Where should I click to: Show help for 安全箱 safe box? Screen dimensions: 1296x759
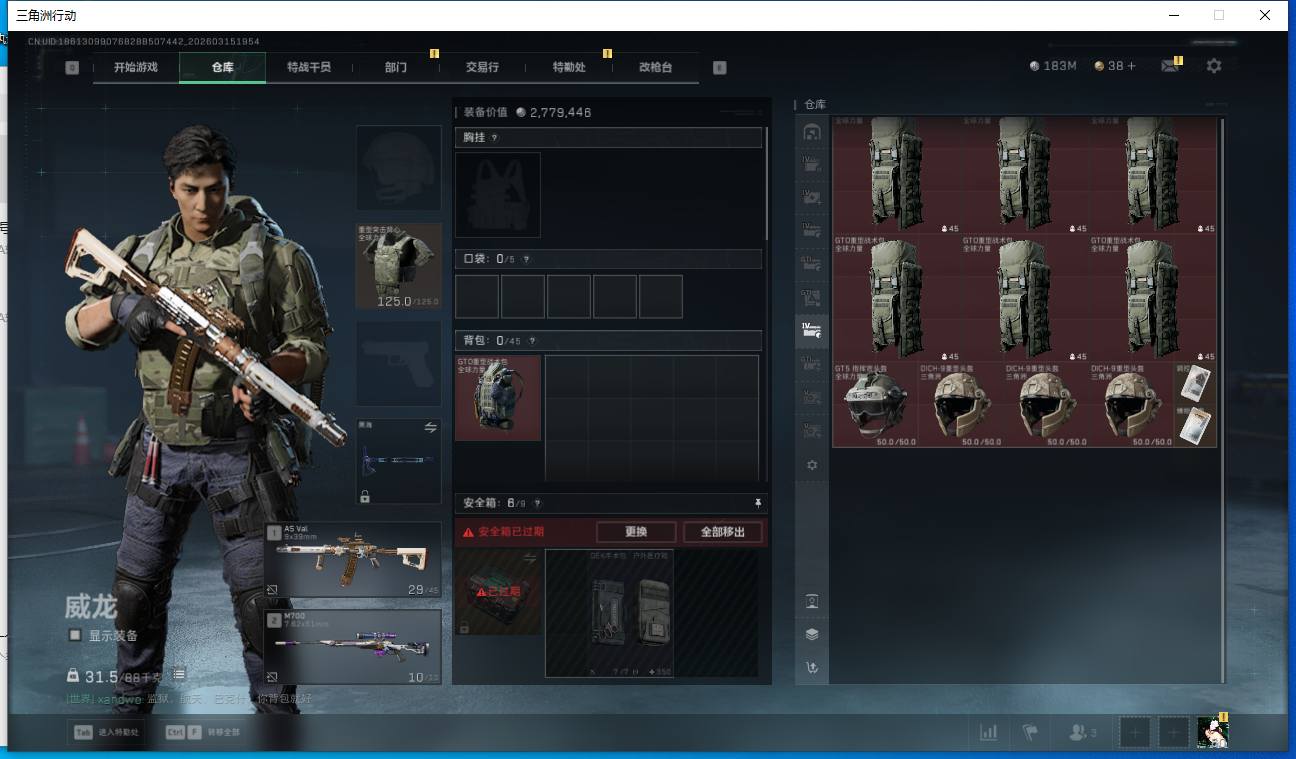tap(537, 503)
